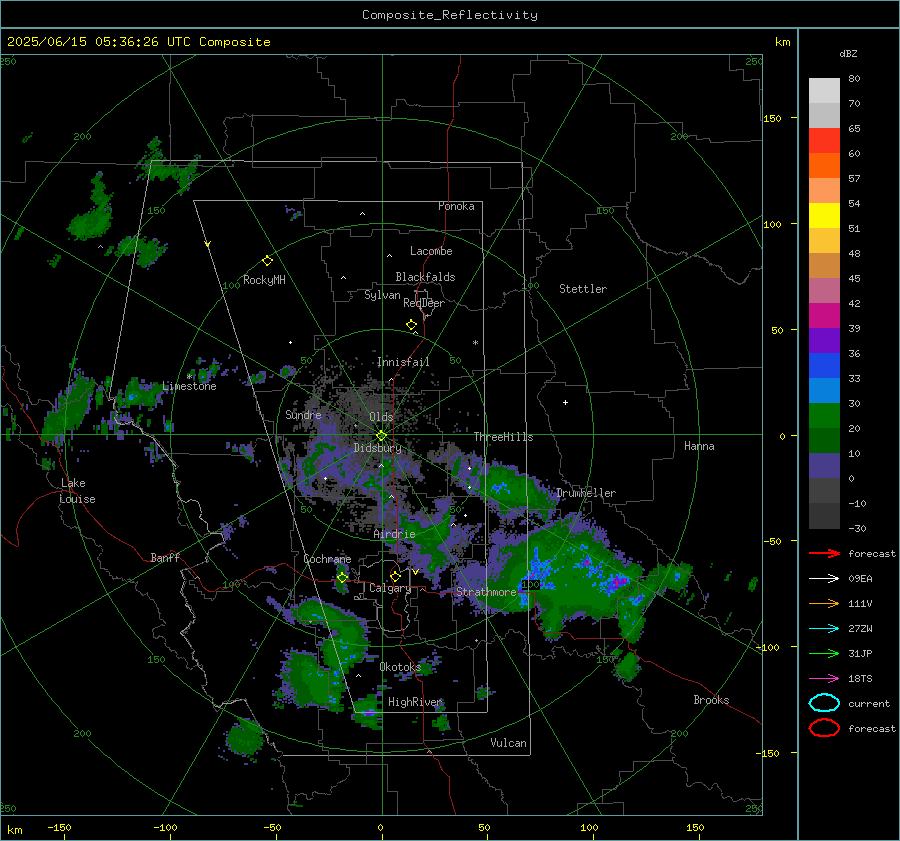Click the white asterisk marker east of Innisfail

475,343
